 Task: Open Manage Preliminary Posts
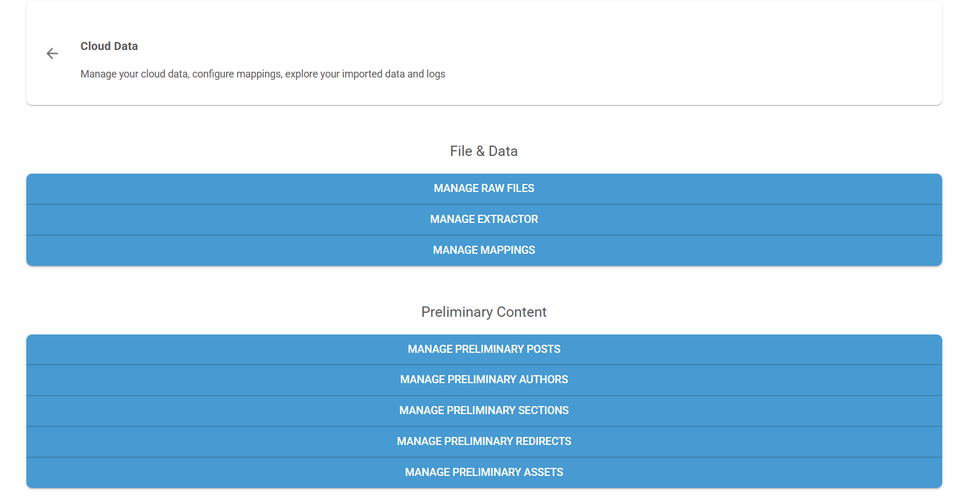[484, 350]
